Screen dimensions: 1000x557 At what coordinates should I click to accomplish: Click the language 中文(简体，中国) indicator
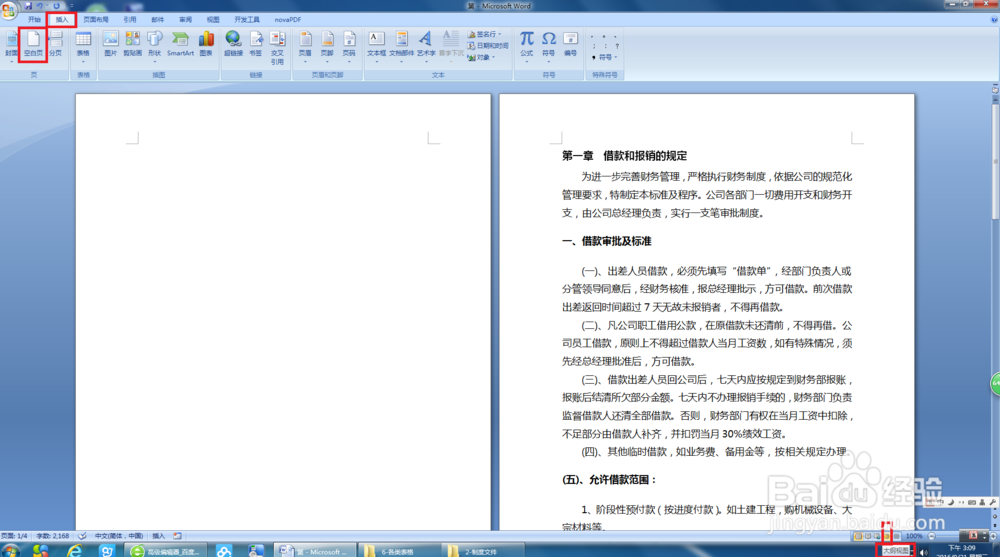[119, 536]
